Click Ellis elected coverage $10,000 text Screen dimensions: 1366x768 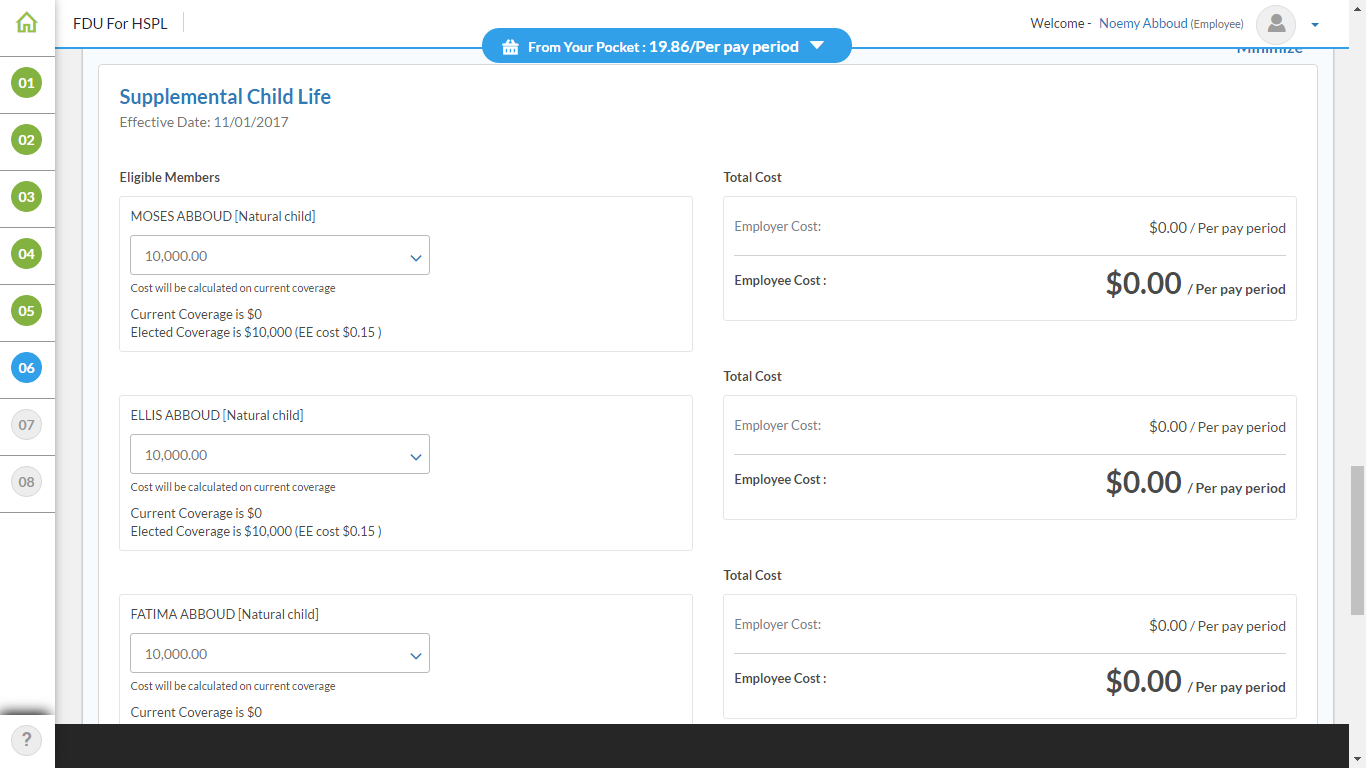point(256,531)
